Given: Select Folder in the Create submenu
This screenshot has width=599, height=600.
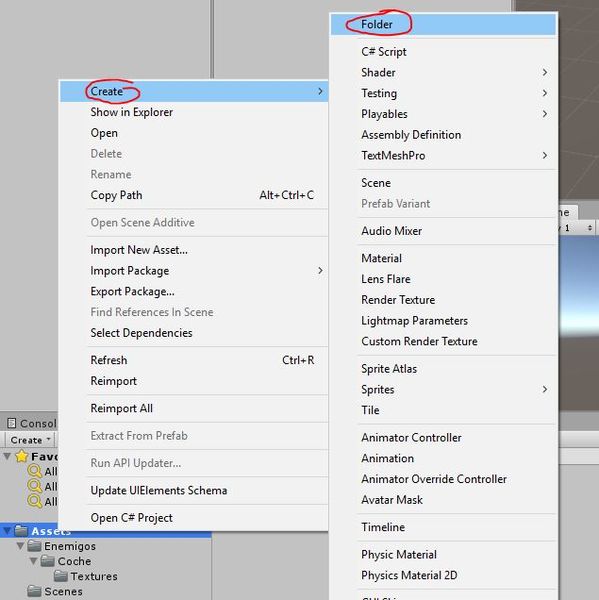Looking at the screenshot, I should (x=443, y=24).
